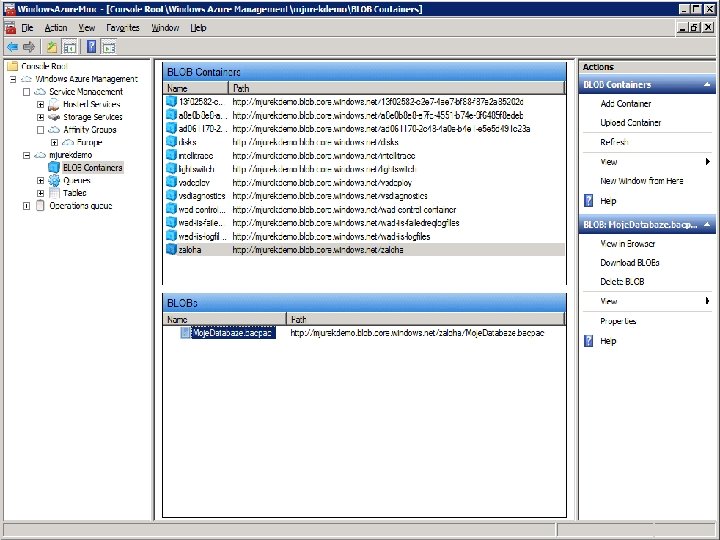Sort BLOBs by Path column header
720x540 pixels.
[x=425, y=319]
